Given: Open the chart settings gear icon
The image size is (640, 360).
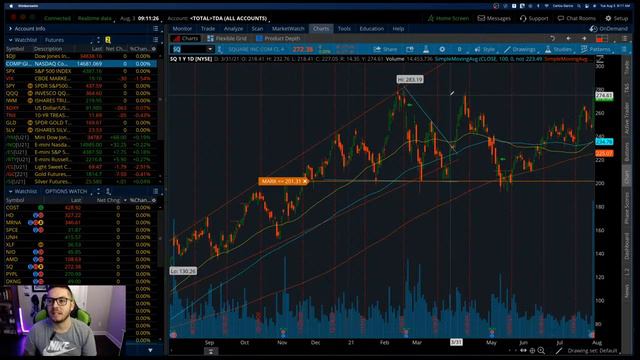Looking at the screenshot, I should click(442, 49).
